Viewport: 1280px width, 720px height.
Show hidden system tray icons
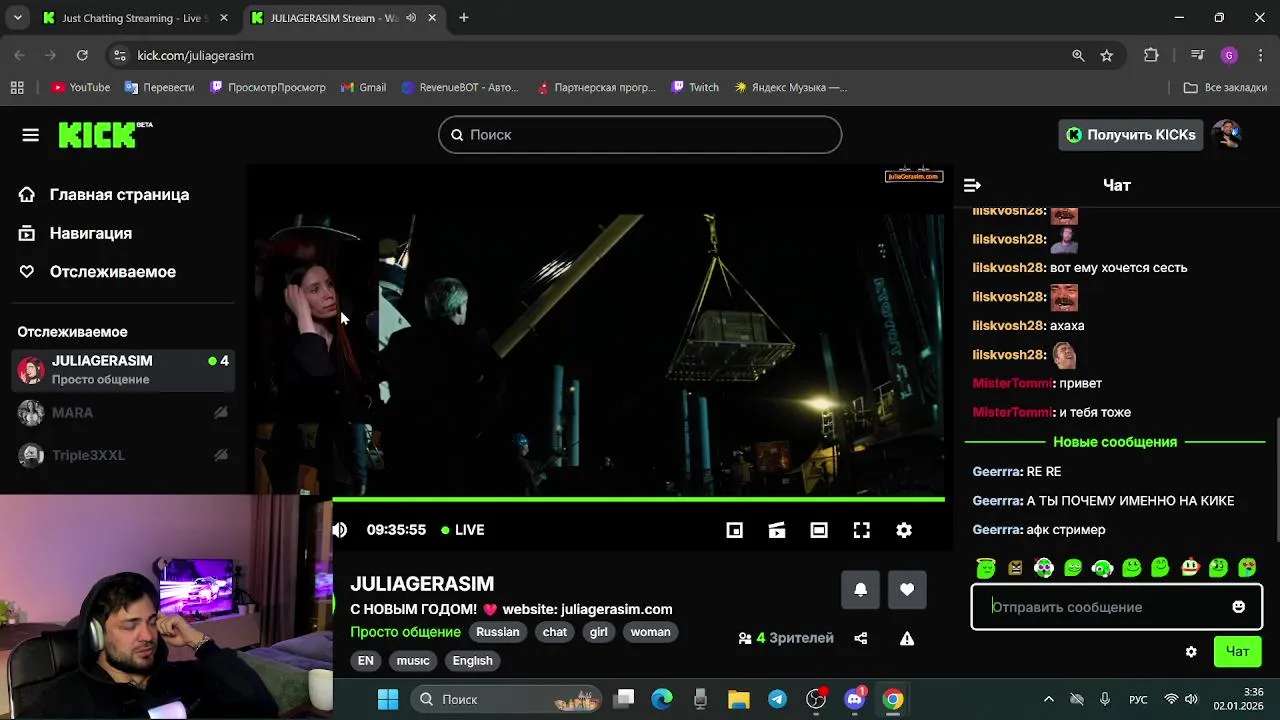(x=1048, y=700)
